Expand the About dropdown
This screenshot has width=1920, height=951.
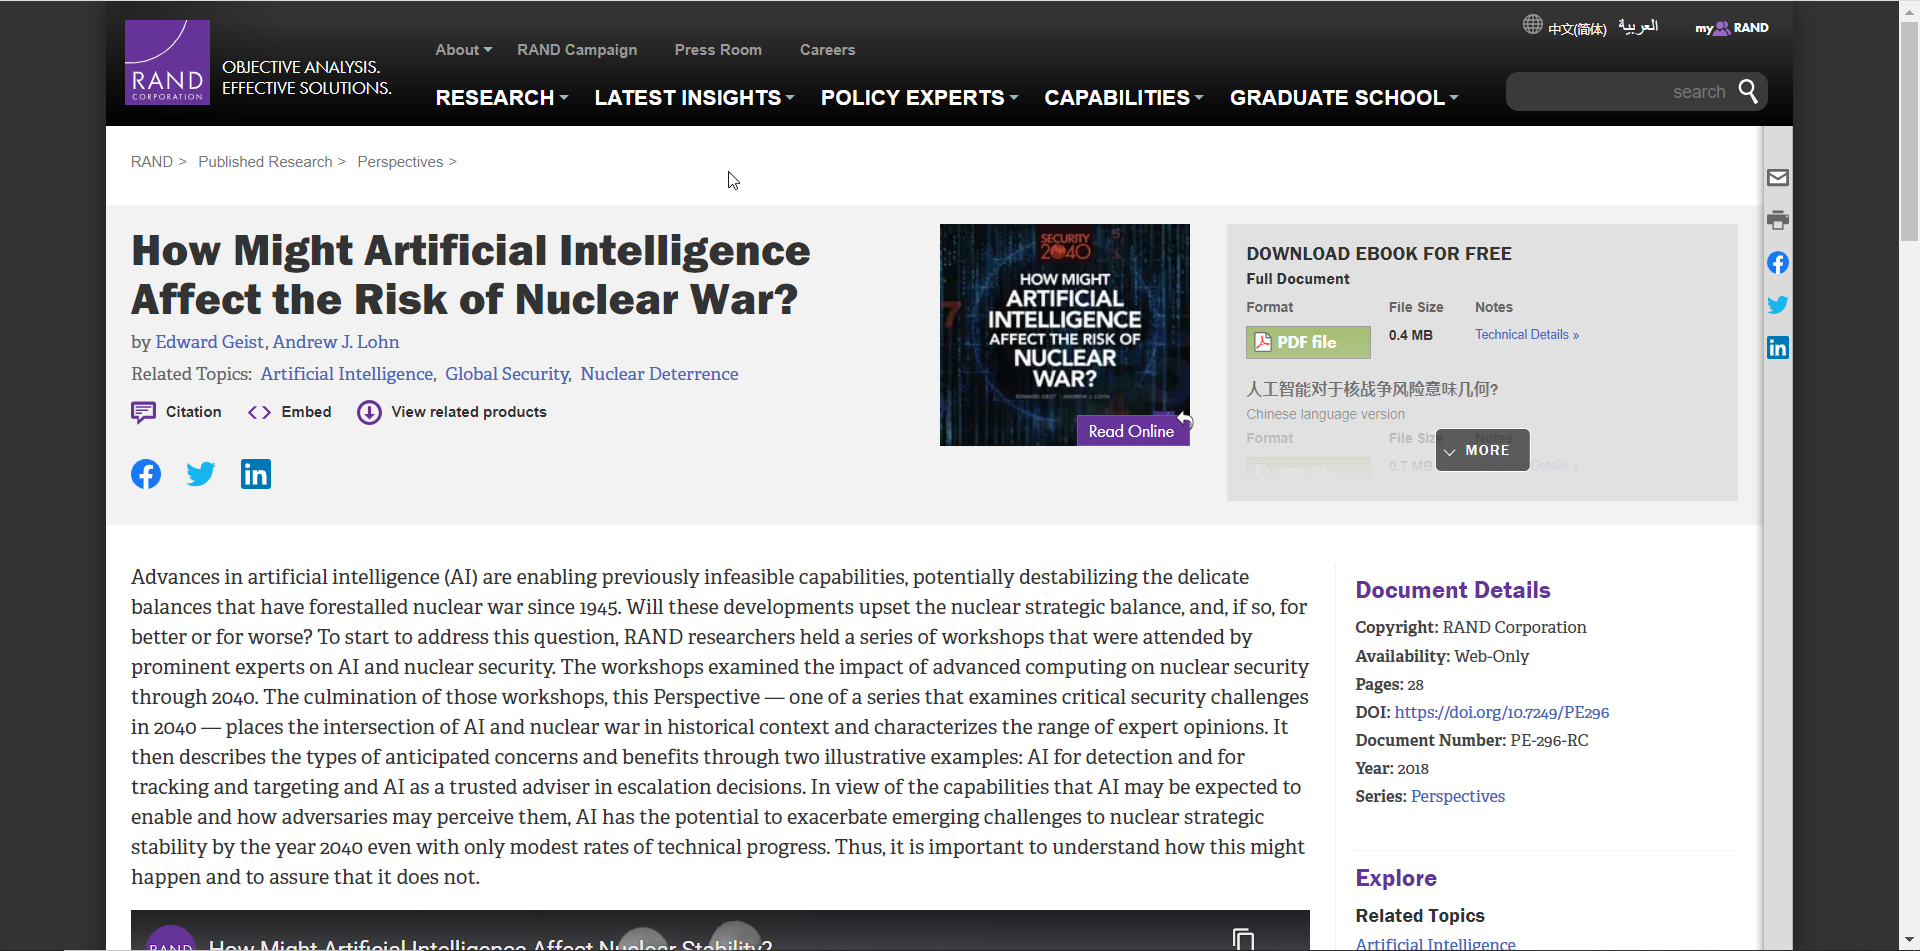pyautogui.click(x=463, y=50)
